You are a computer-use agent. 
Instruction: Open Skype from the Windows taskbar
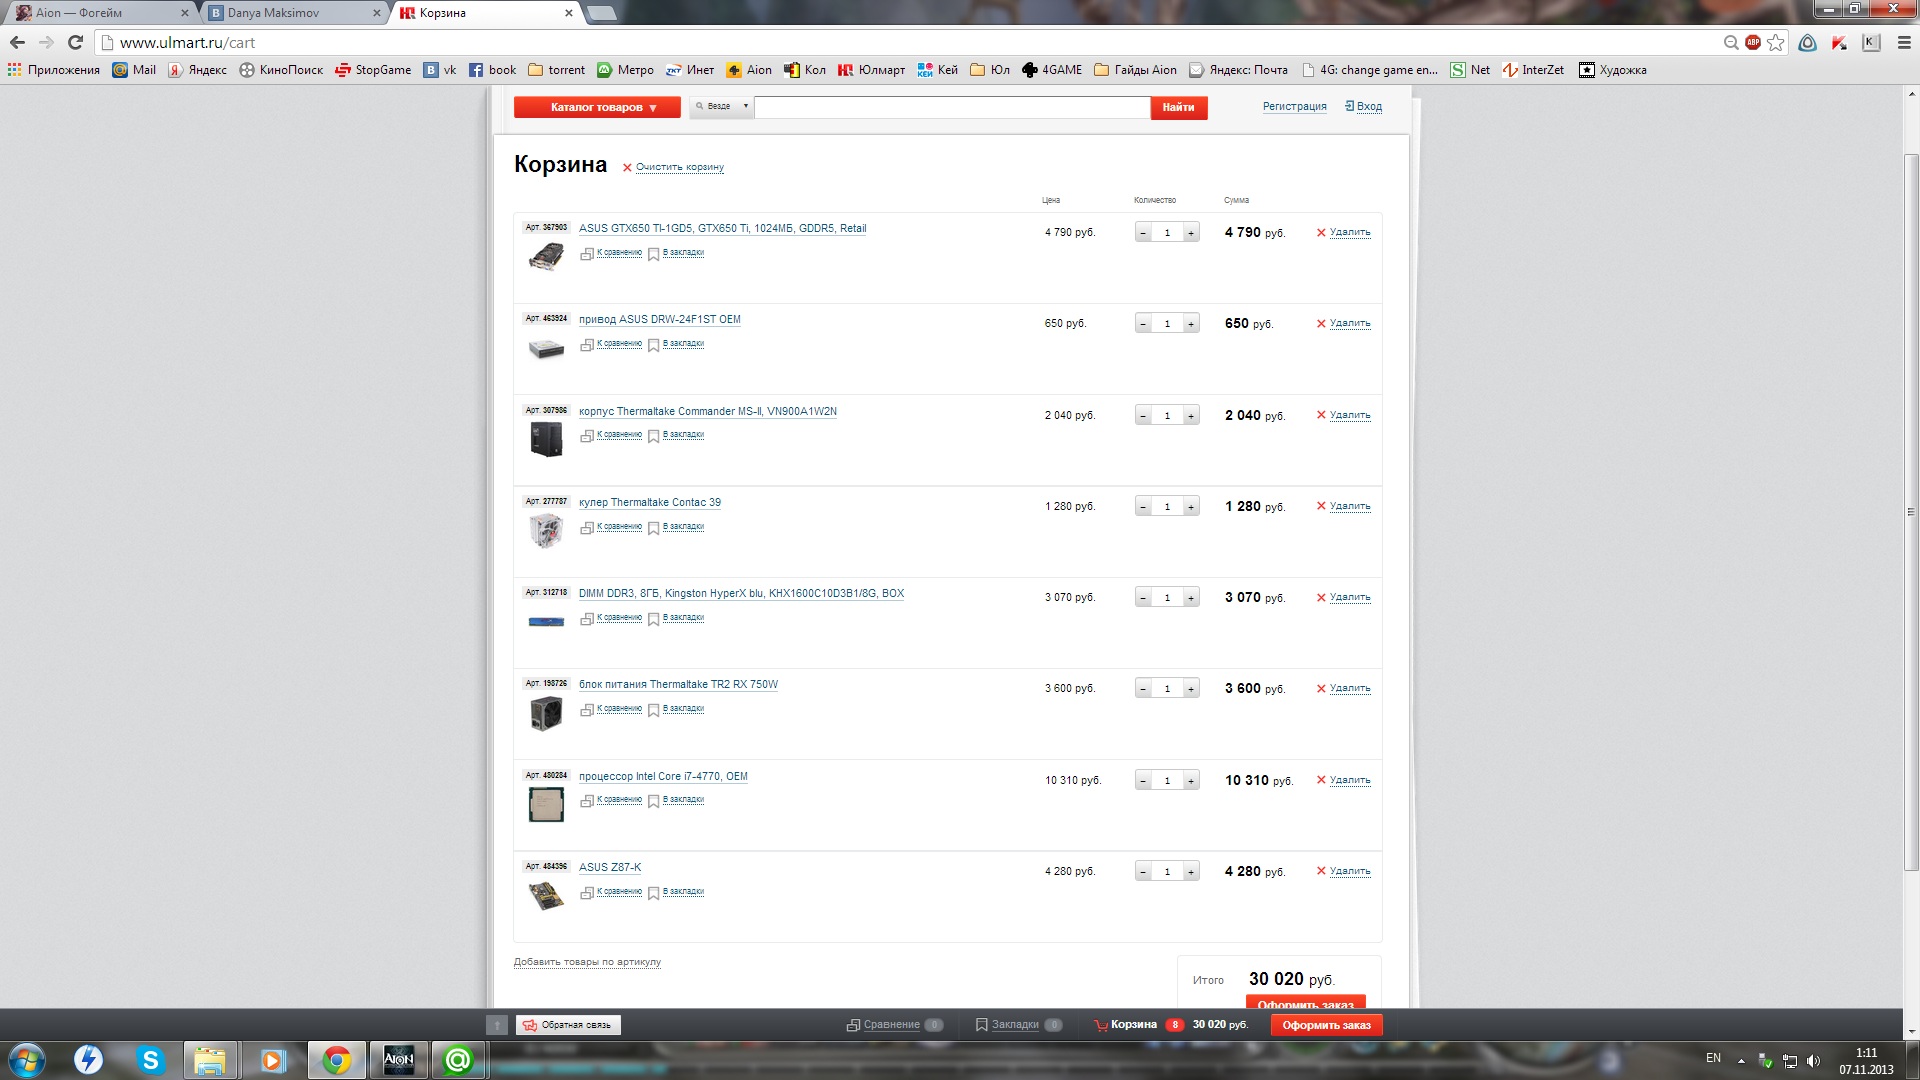[150, 1060]
